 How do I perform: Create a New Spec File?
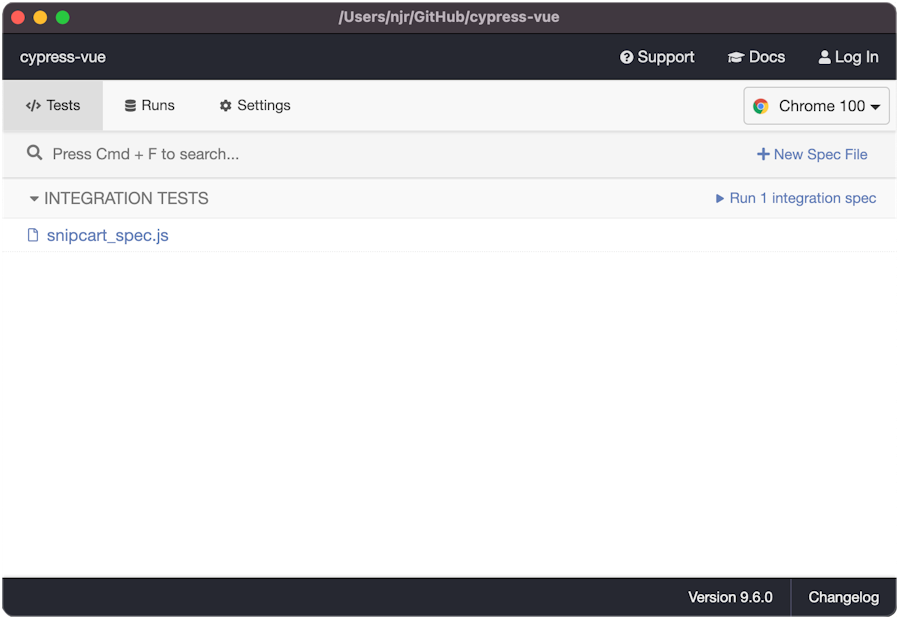812,154
